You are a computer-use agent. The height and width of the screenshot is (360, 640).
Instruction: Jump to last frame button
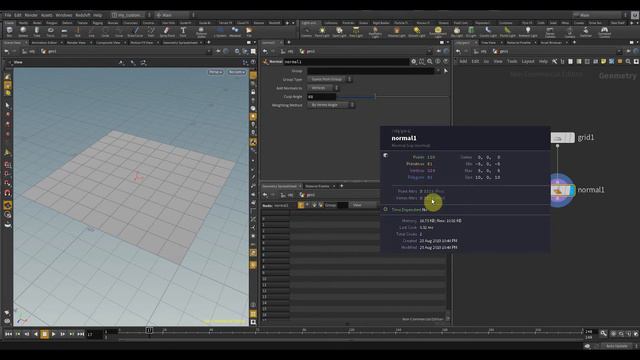(x=80, y=334)
